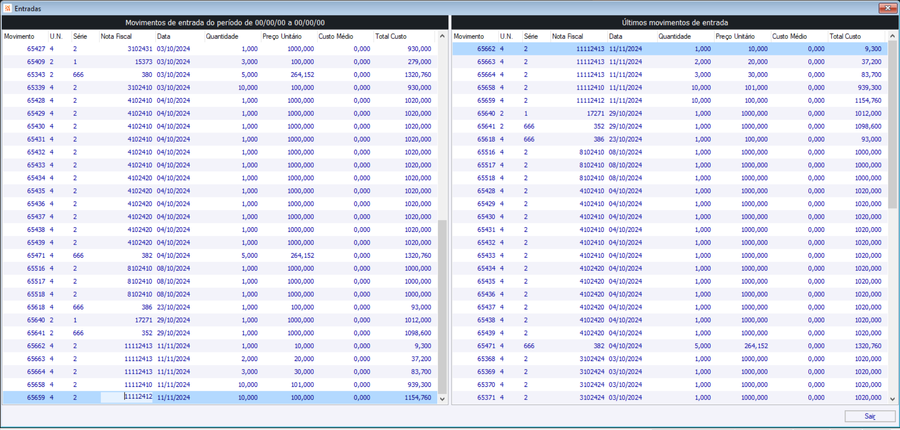This screenshot has width=900, height=430.
Task: Click right table scroll down arrow
Action: 893,398
